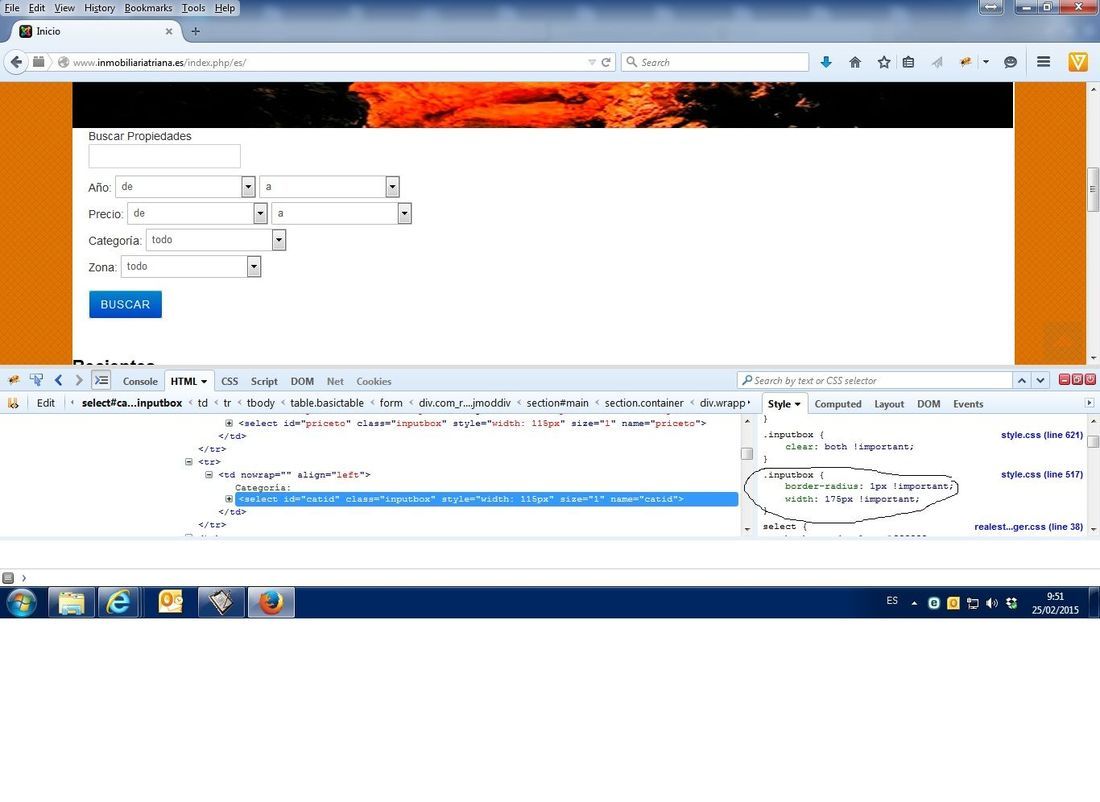Show bookmarks list icon
The width and height of the screenshot is (1100, 802).
[x=908, y=62]
